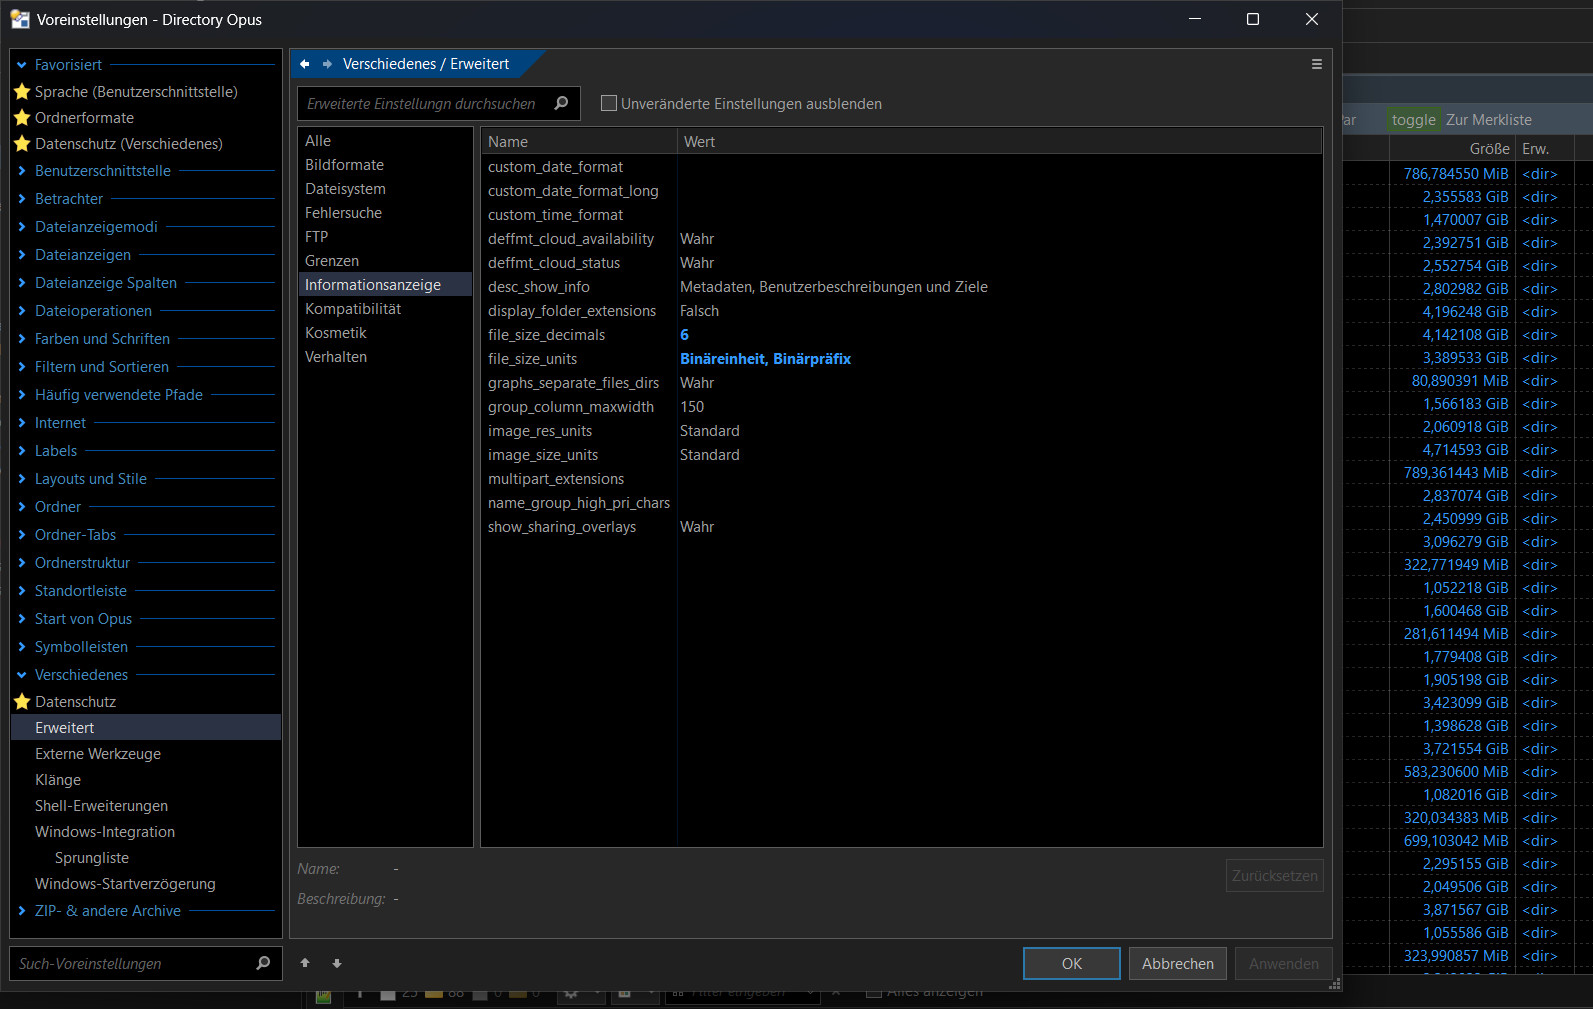Open the Windows-Integration page

pos(105,832)
